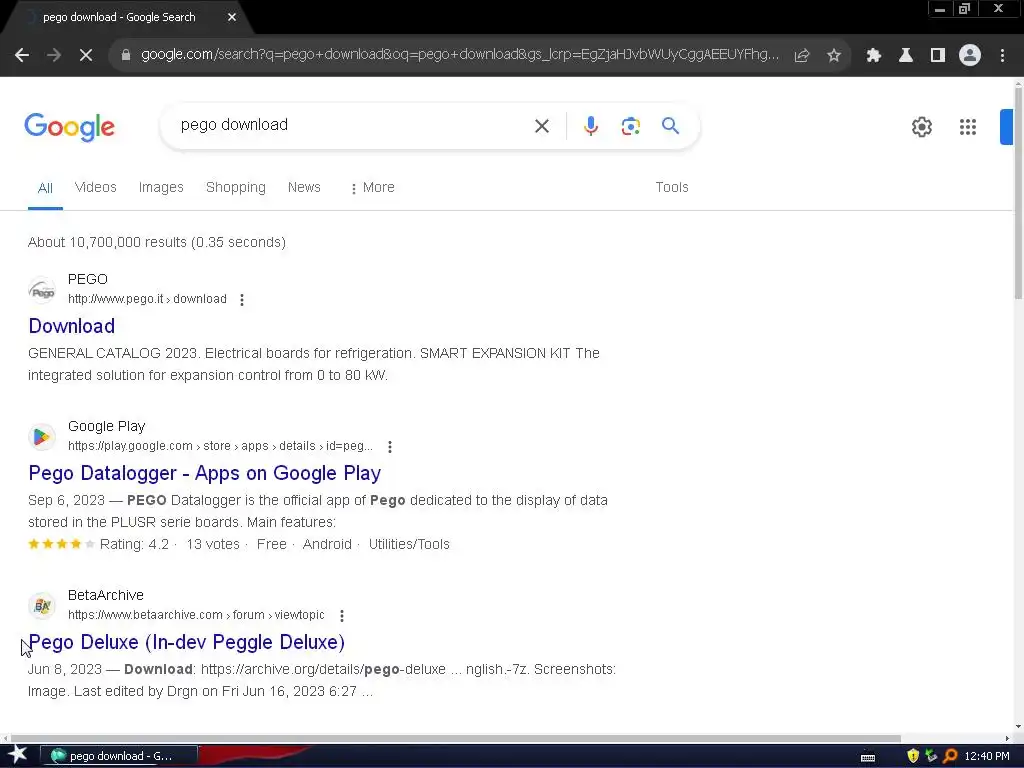Click into the Google search input field
Screen dimensions: 1024x768
pos(353,125)
